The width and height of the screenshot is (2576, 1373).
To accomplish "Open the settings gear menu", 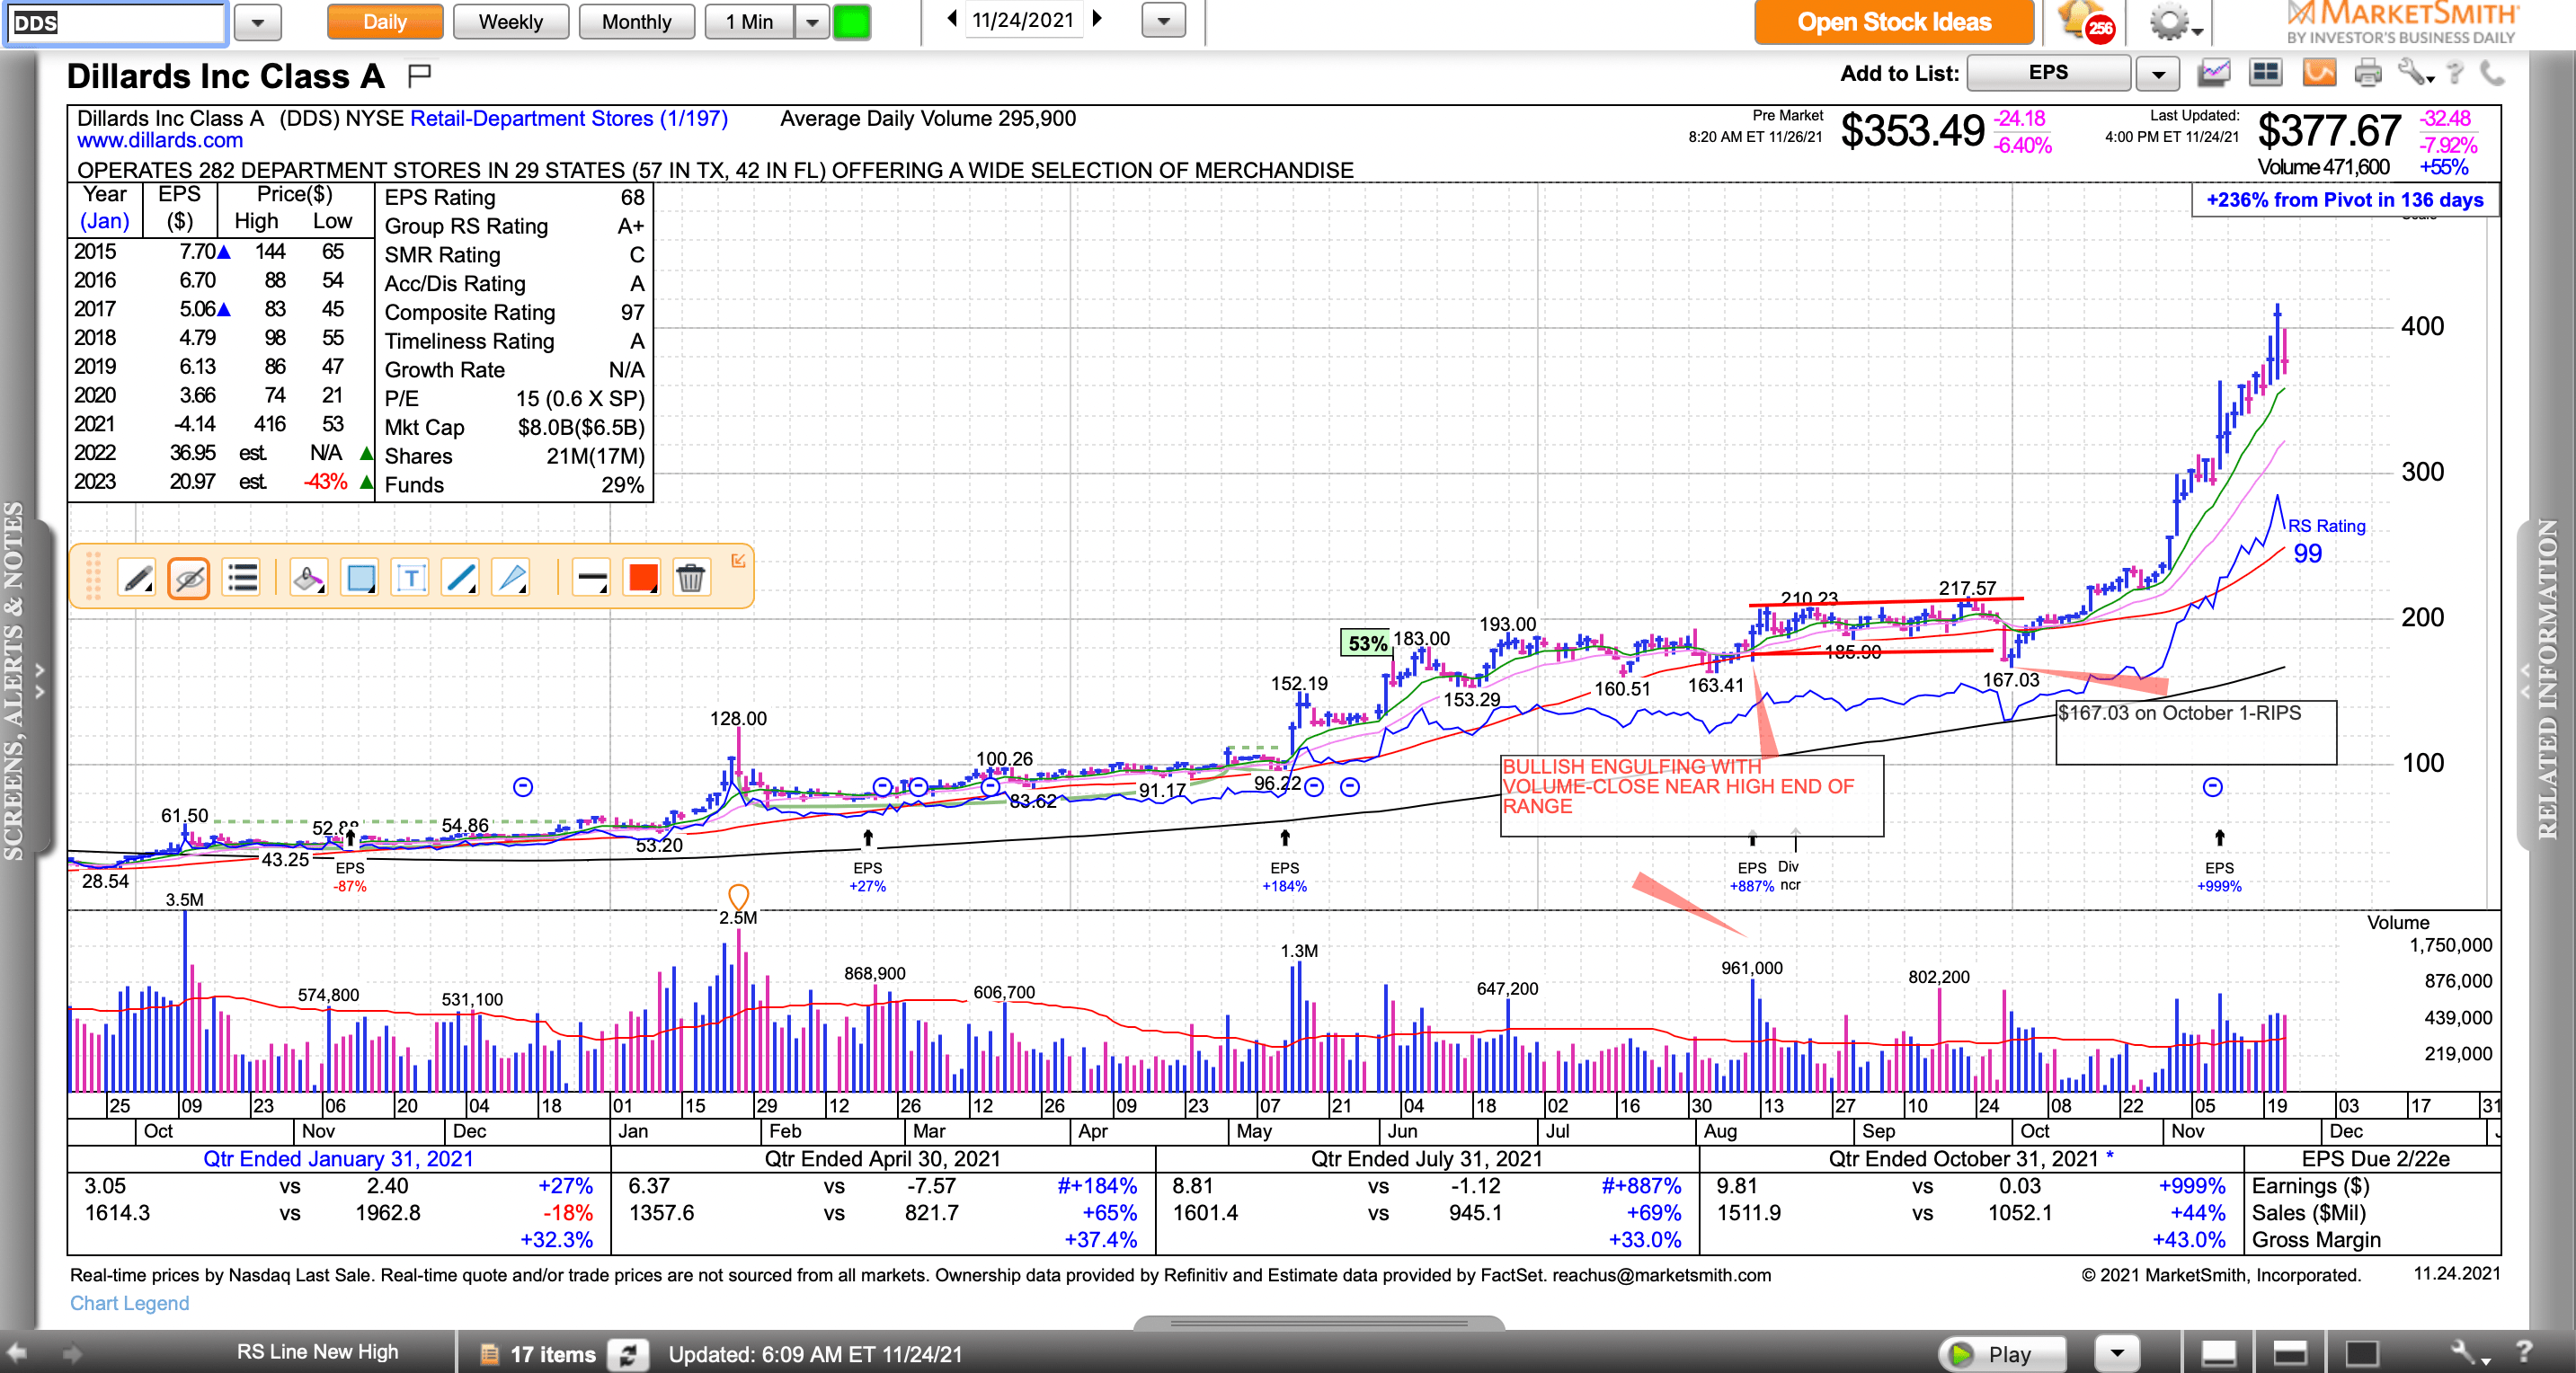I will click(x=2176, y=22).
